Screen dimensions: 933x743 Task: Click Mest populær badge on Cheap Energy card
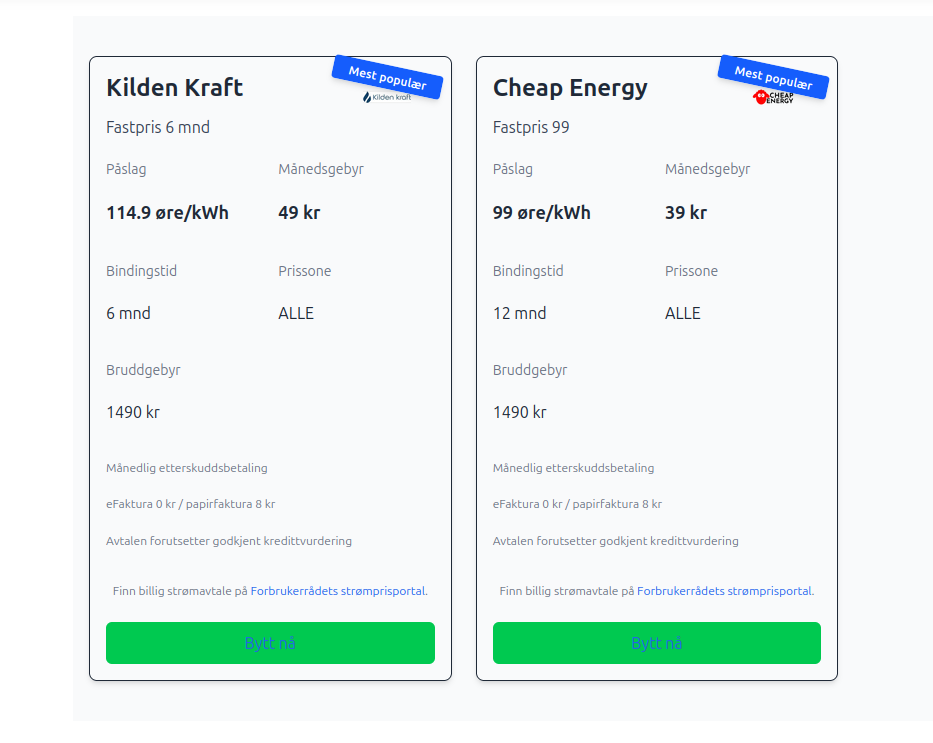coord(773,77)
